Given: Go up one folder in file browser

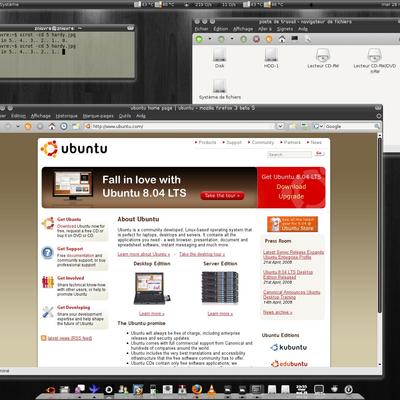Looking at the screenshot, I should [x=244, y=39].
